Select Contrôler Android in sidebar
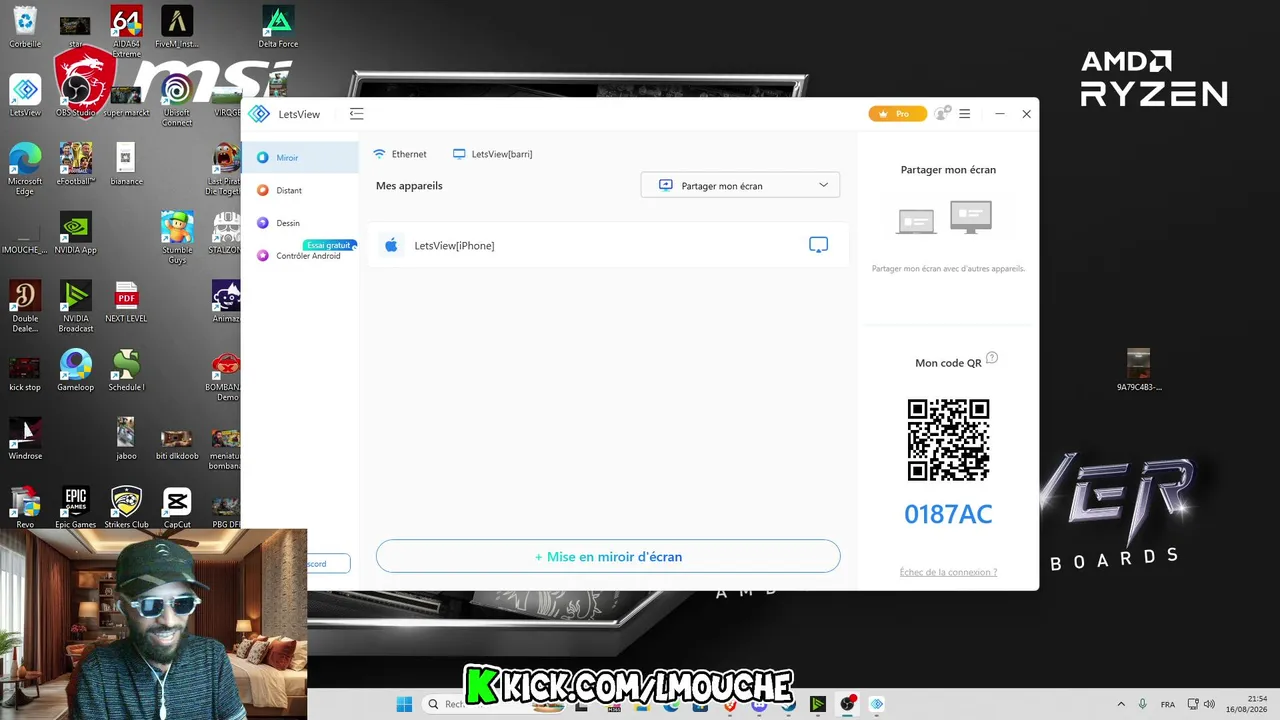The height and width of the screenshot is (720, 1280). (300, 256)
